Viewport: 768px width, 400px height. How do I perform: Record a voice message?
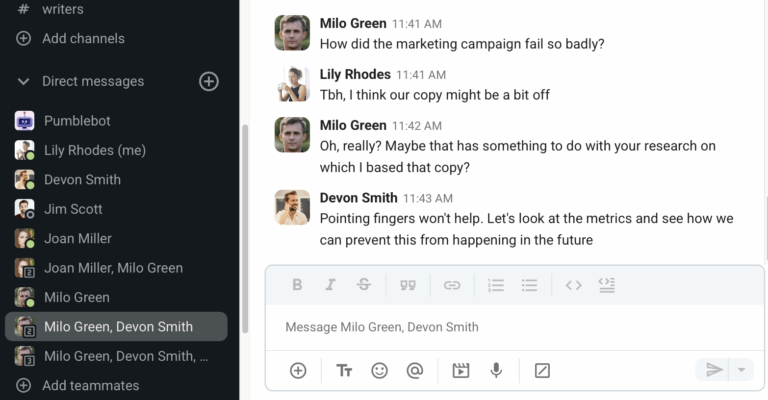tap(496, 370)
